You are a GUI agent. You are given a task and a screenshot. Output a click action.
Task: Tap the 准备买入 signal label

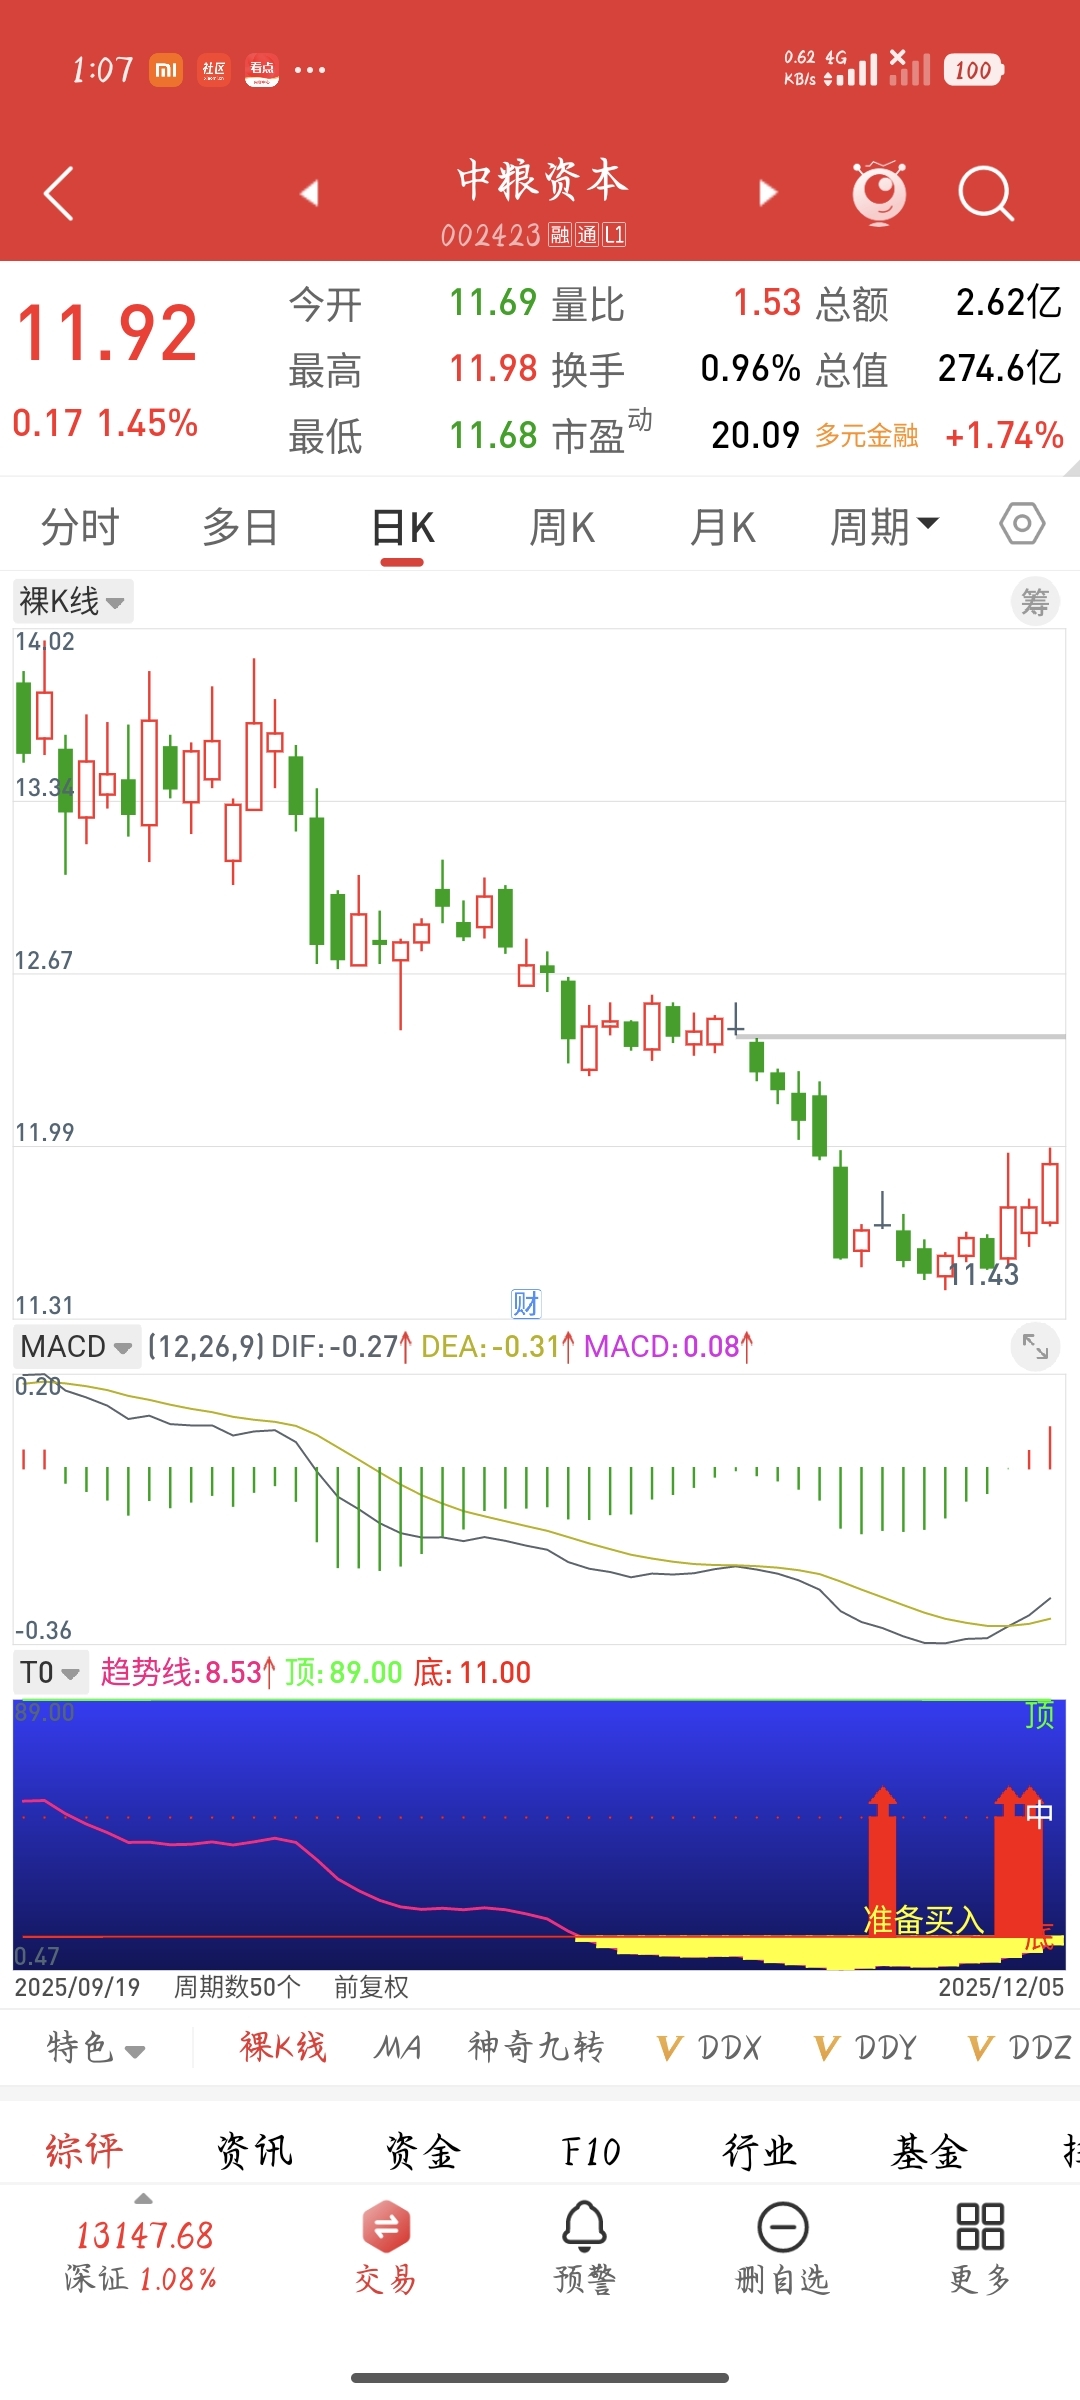coord(924,1919)
